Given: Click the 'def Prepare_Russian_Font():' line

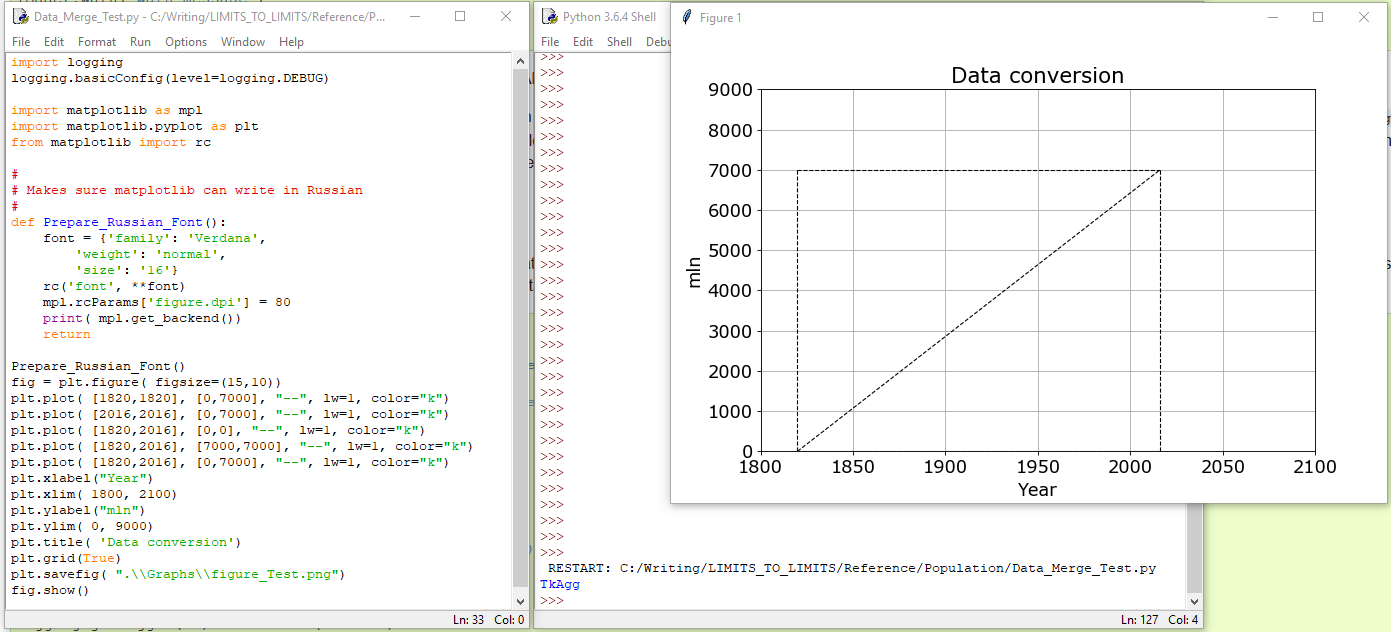Looking at the screenshot, I should (x=119, y=222).
